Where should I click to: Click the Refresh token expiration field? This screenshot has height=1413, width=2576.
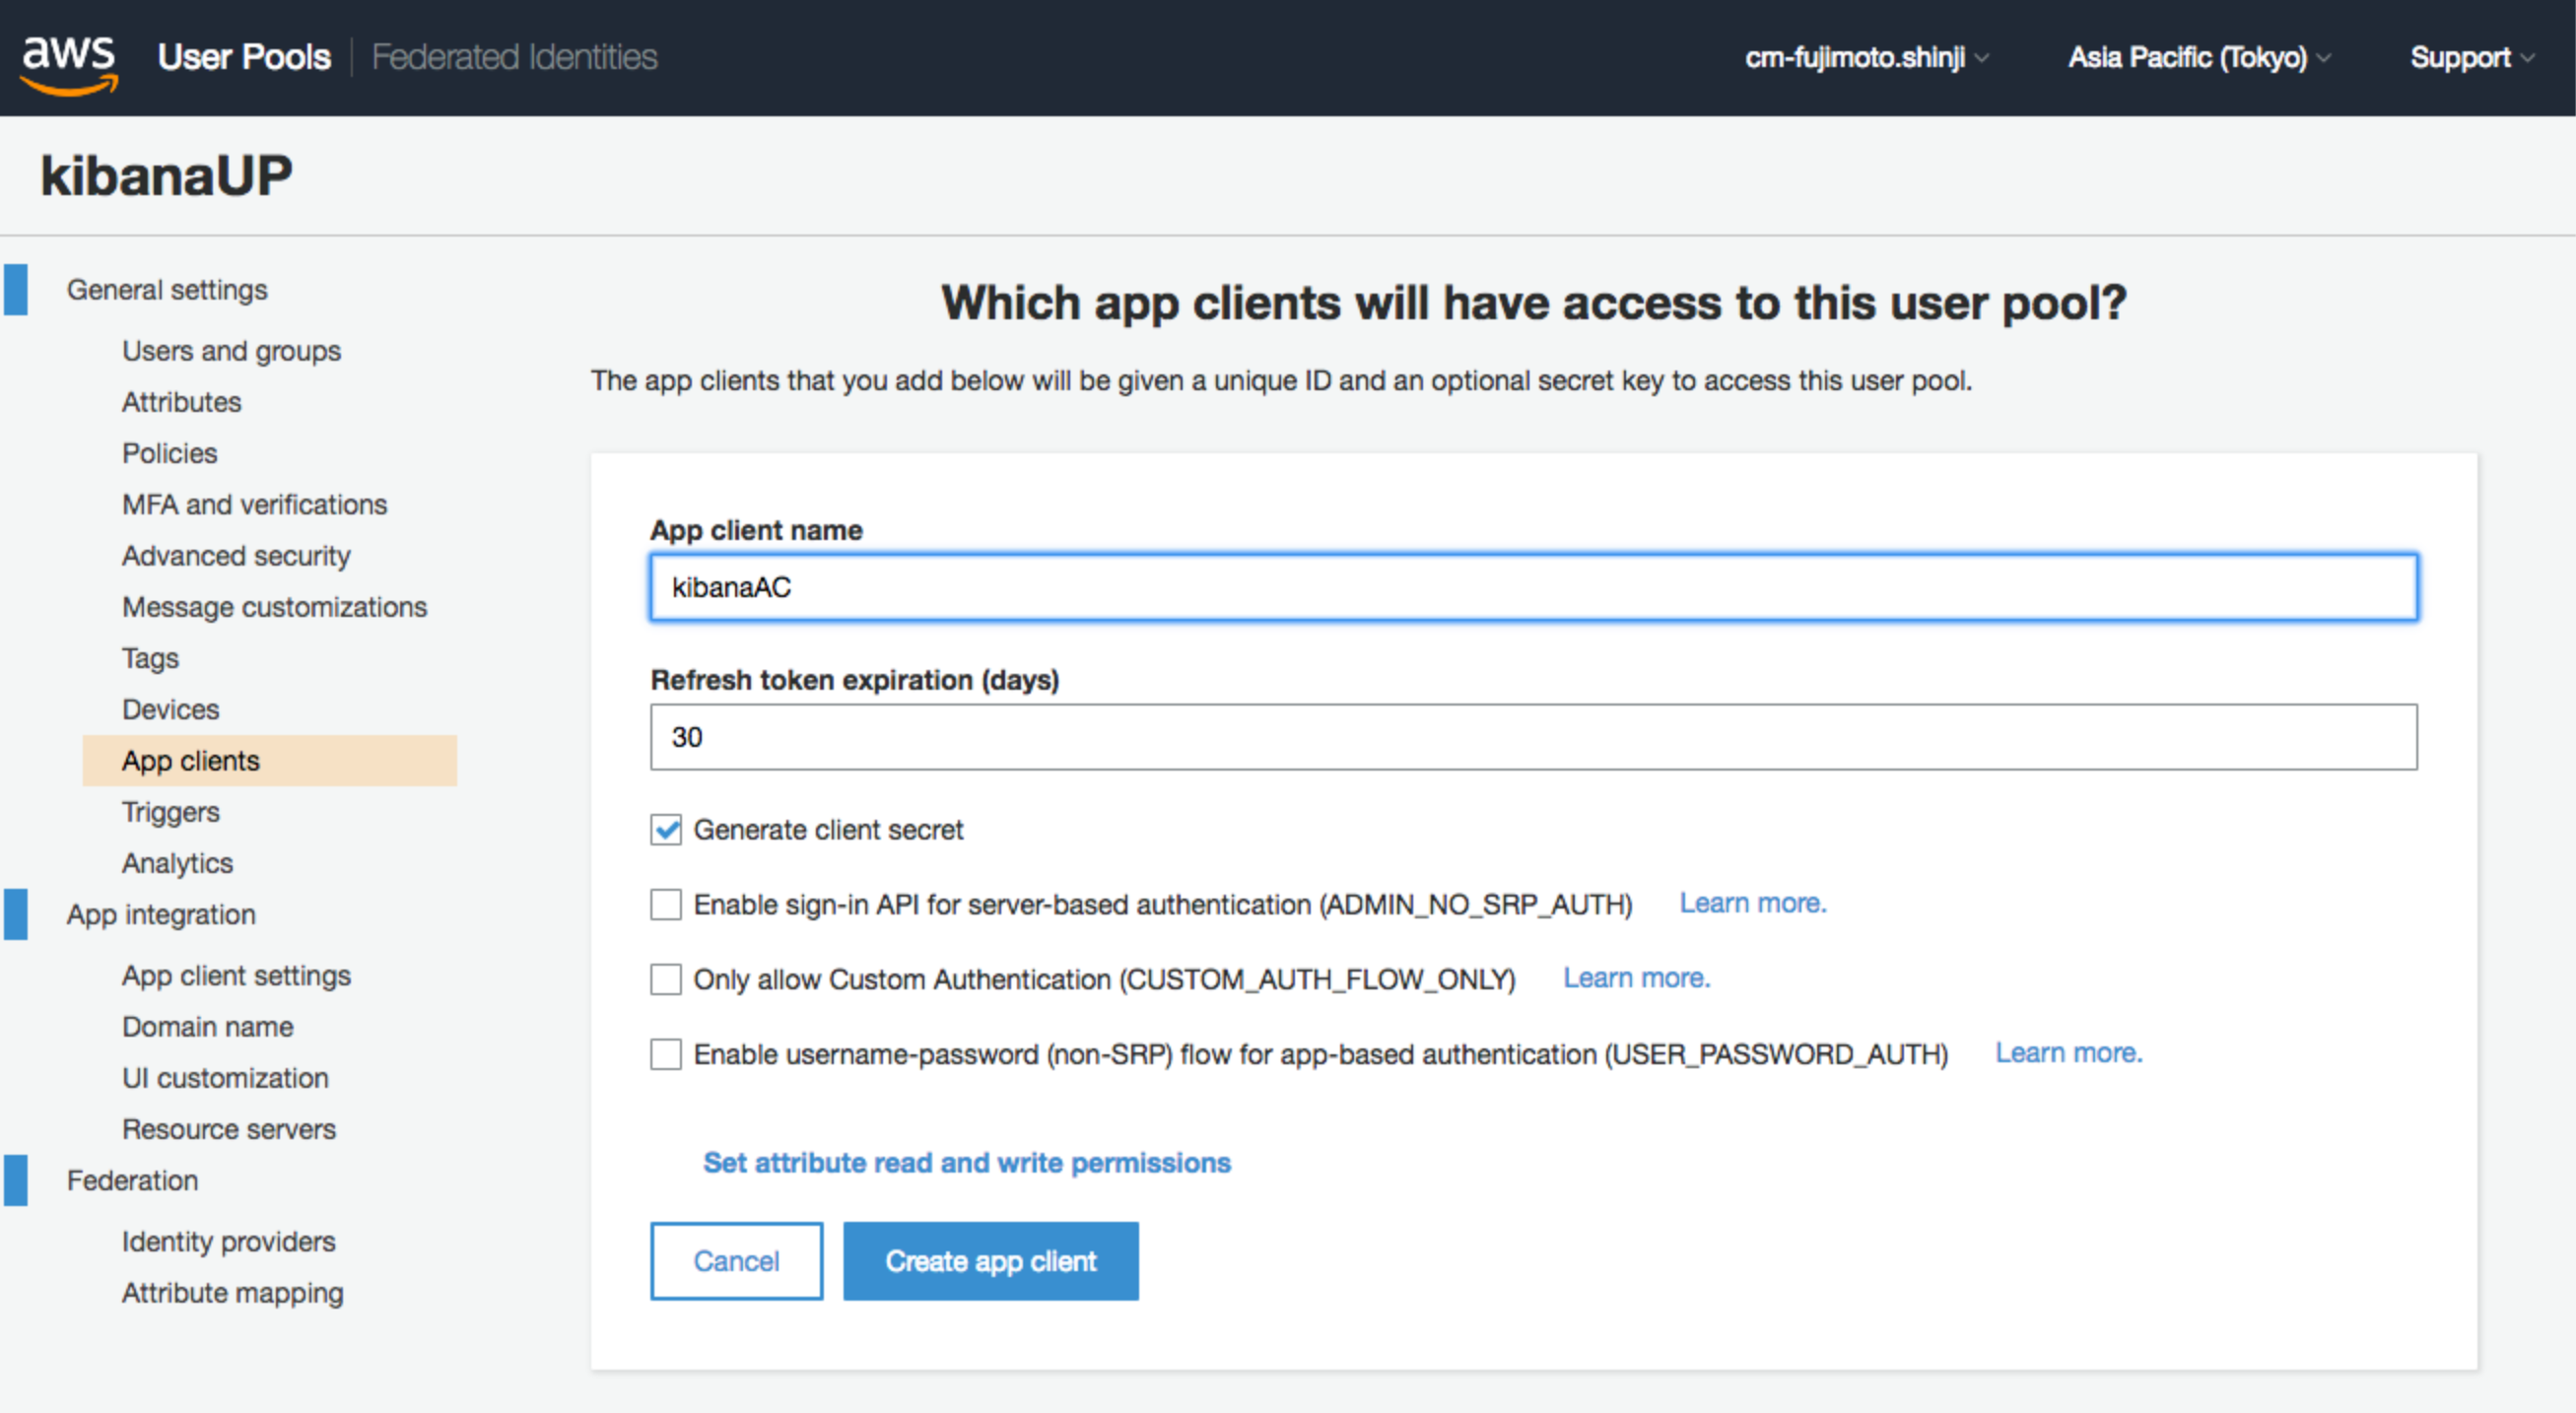click(x=1533, y=737)
